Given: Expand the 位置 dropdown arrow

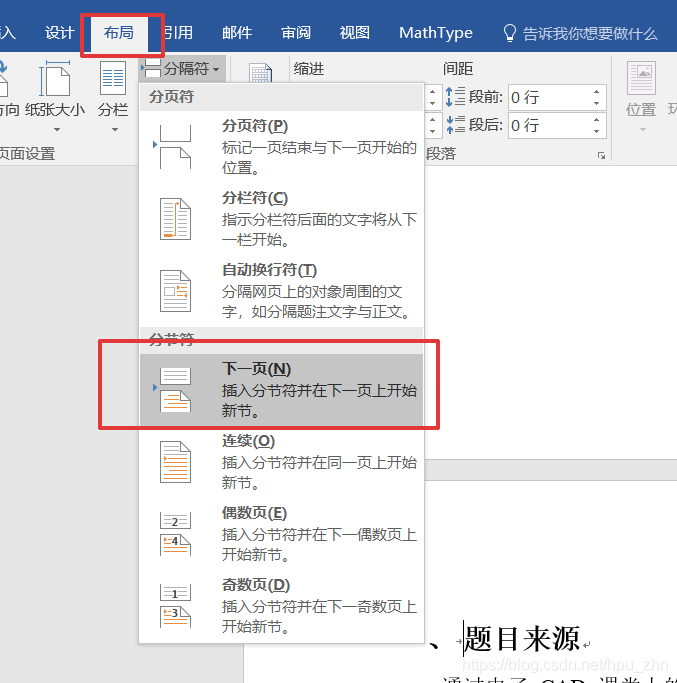Looking at the screenshot, I should click(x=643, y=129).
